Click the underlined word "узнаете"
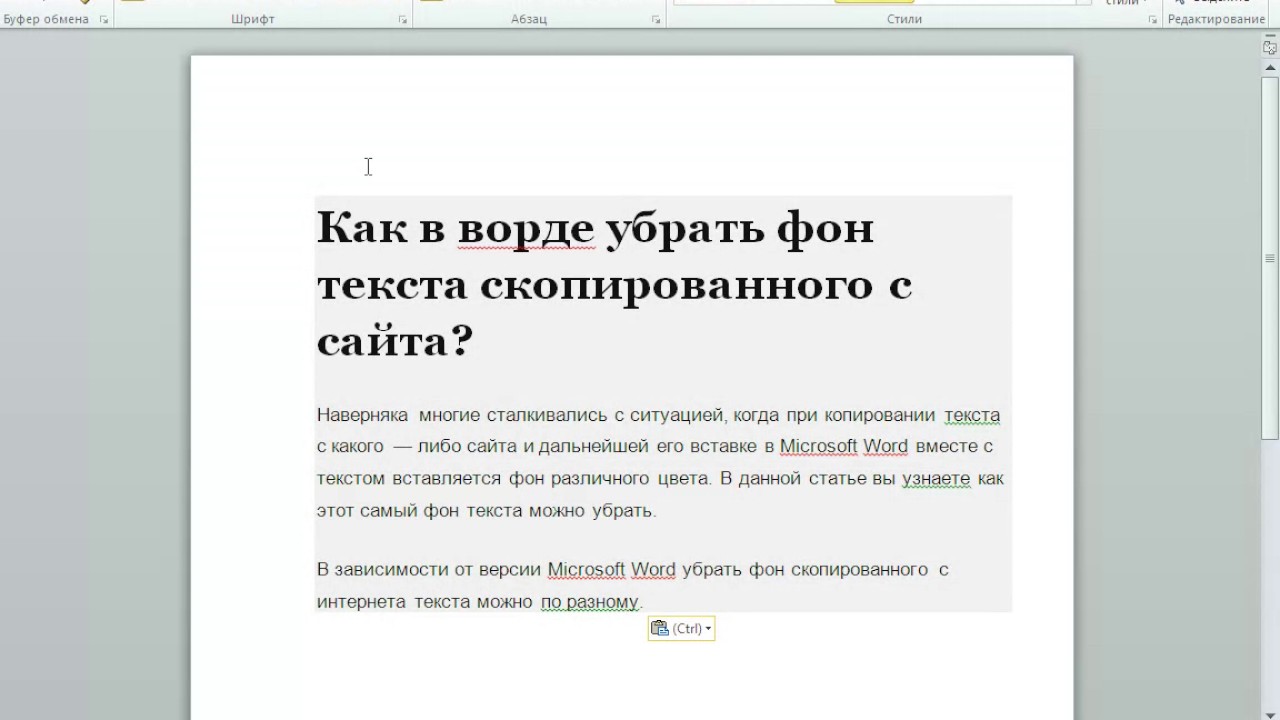1280x720 pixels. pyautogui.click(x=936, y=479)
